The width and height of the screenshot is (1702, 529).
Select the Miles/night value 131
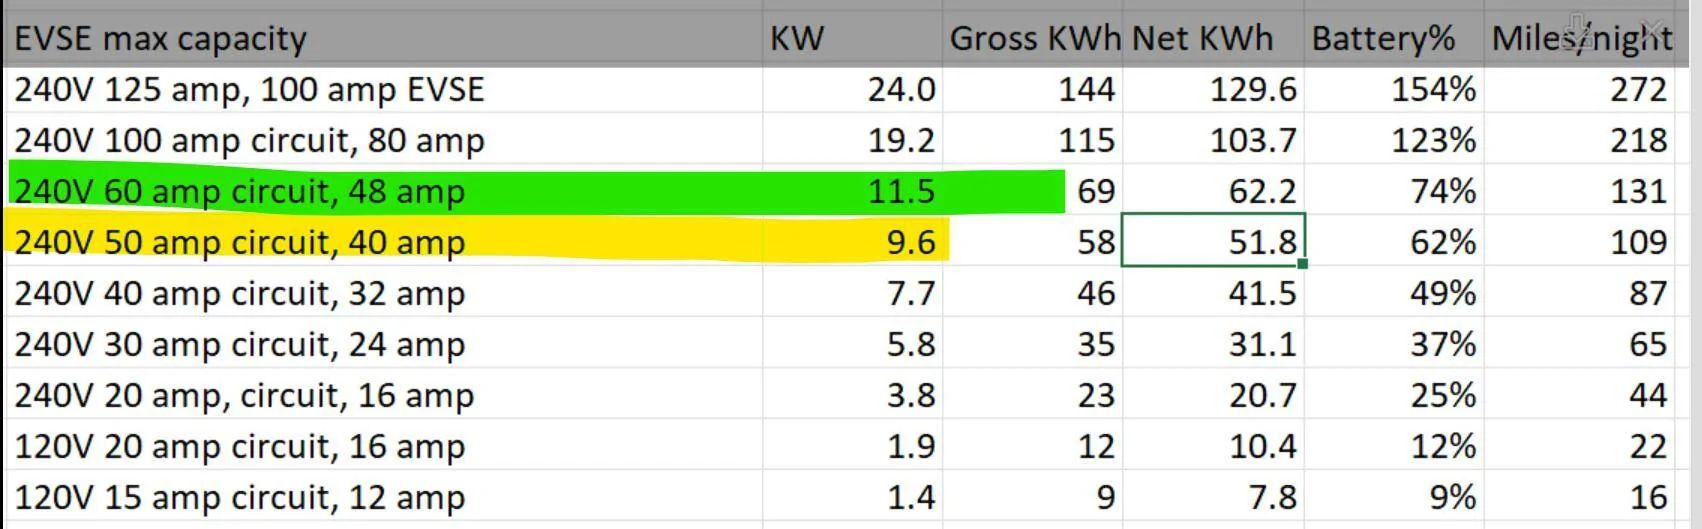1639,192
